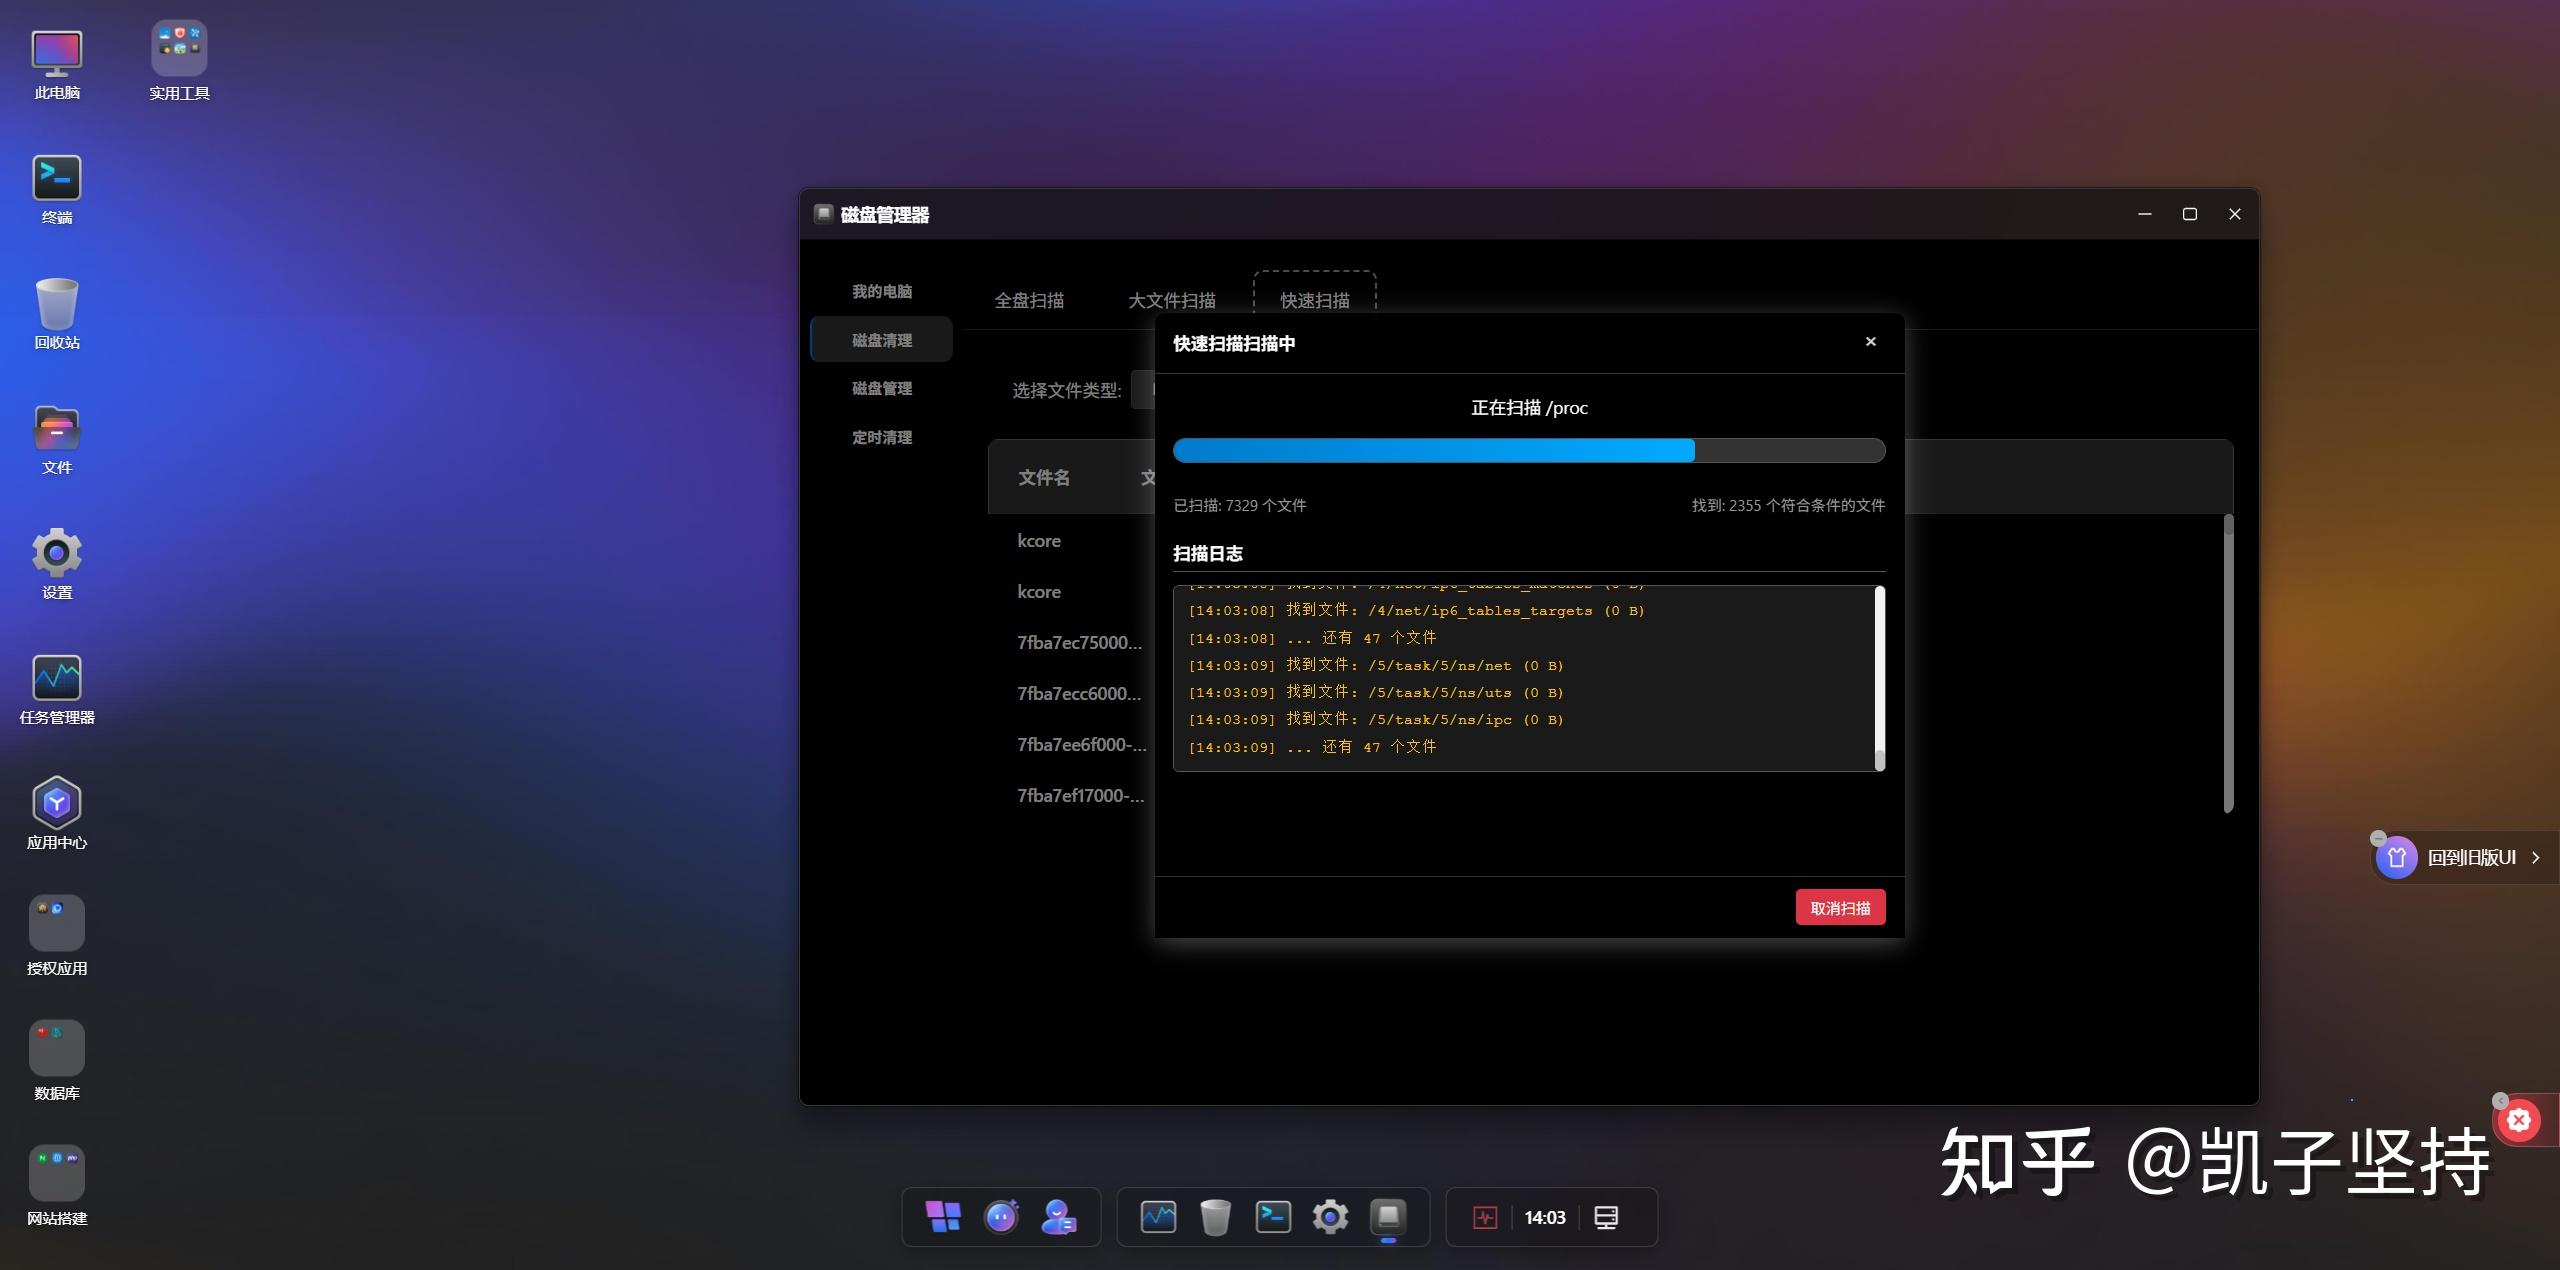Click the server icon beside the clock
Screen dimensions: 2560x1270
click(1606, 1218)
